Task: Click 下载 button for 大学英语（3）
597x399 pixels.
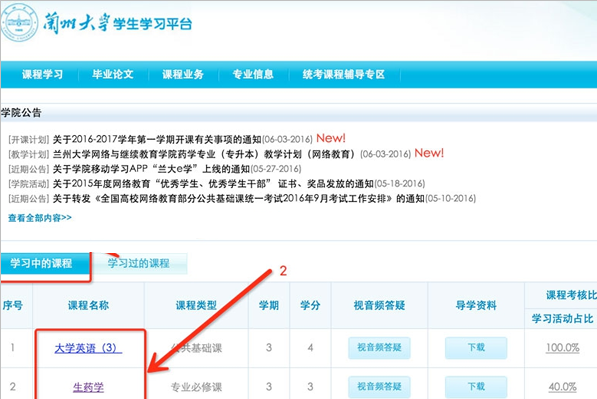Action: point(476,348)
